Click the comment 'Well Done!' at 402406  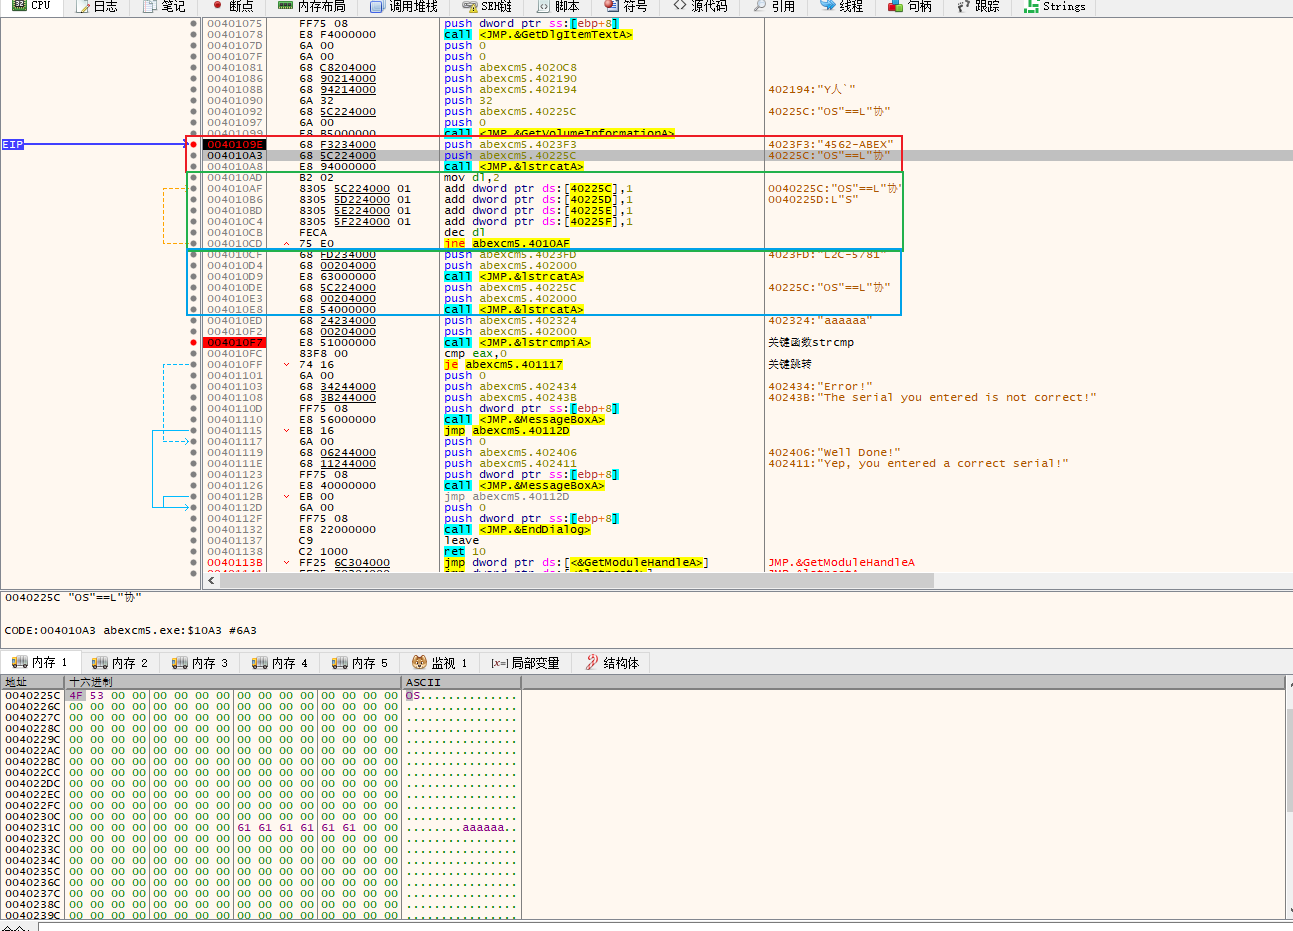point(834,452)
